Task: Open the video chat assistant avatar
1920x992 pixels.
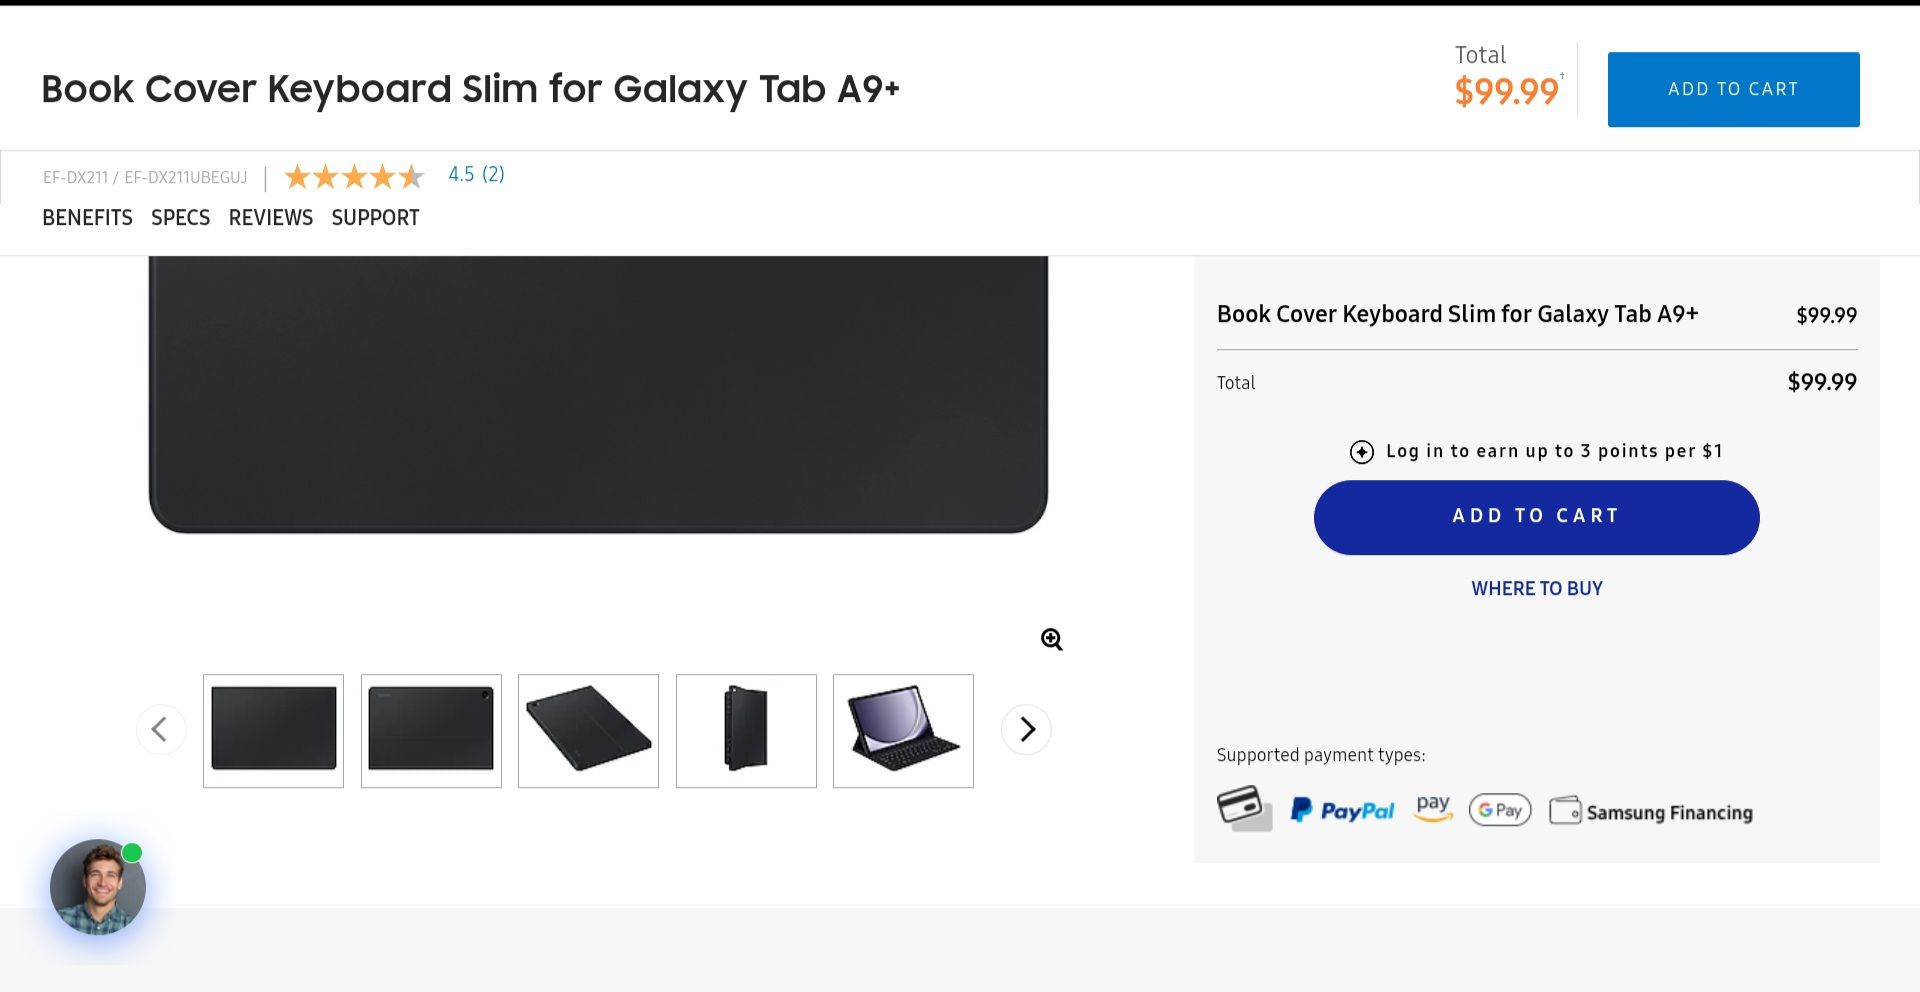Action: 96,887
